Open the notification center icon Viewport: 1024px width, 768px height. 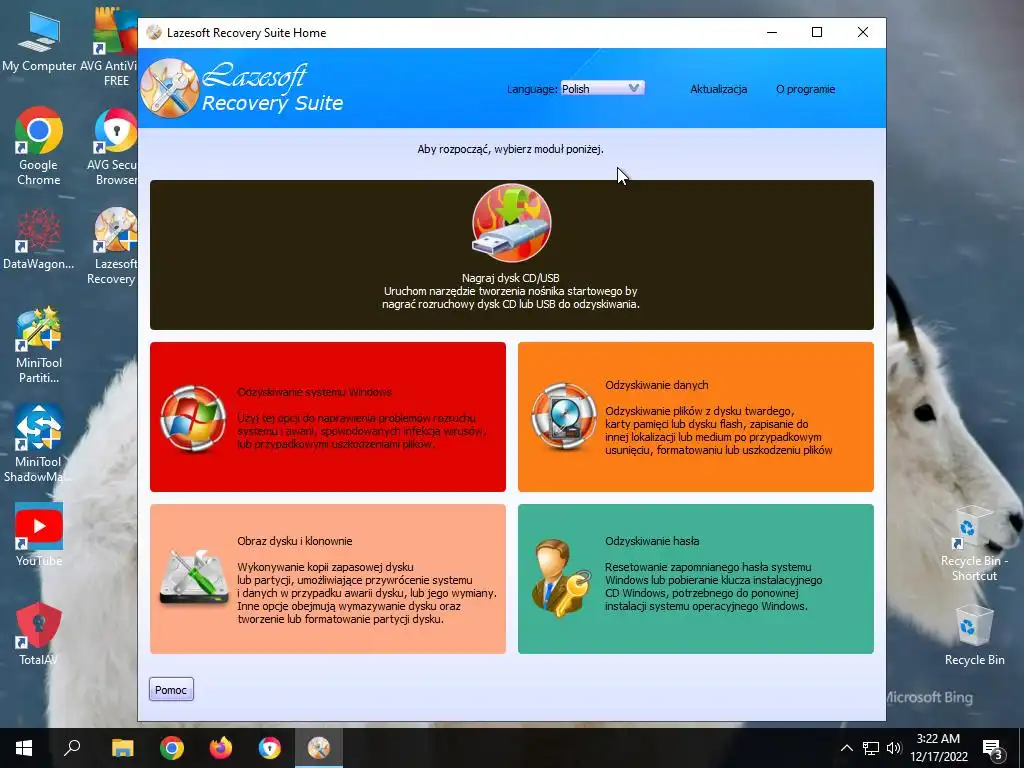[x=993, y=748]
